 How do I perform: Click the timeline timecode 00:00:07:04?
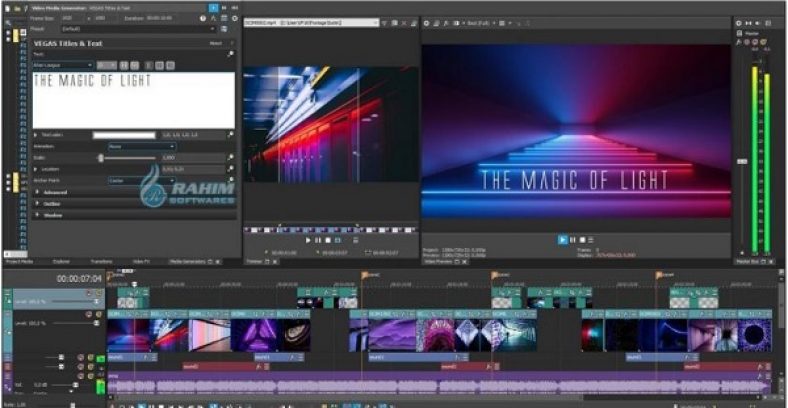pyautogui.click(x=79, y=278)
